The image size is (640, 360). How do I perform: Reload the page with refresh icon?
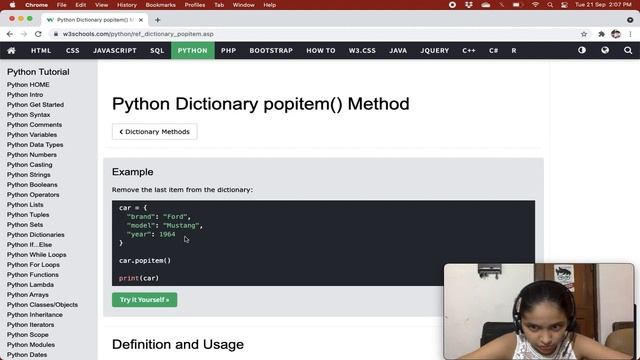[x=38, y=34]
